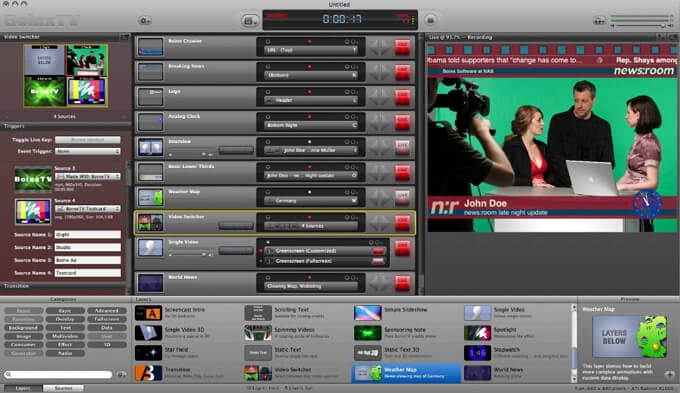Open the Boinx Crawler settings dropdown

(311, 50)
